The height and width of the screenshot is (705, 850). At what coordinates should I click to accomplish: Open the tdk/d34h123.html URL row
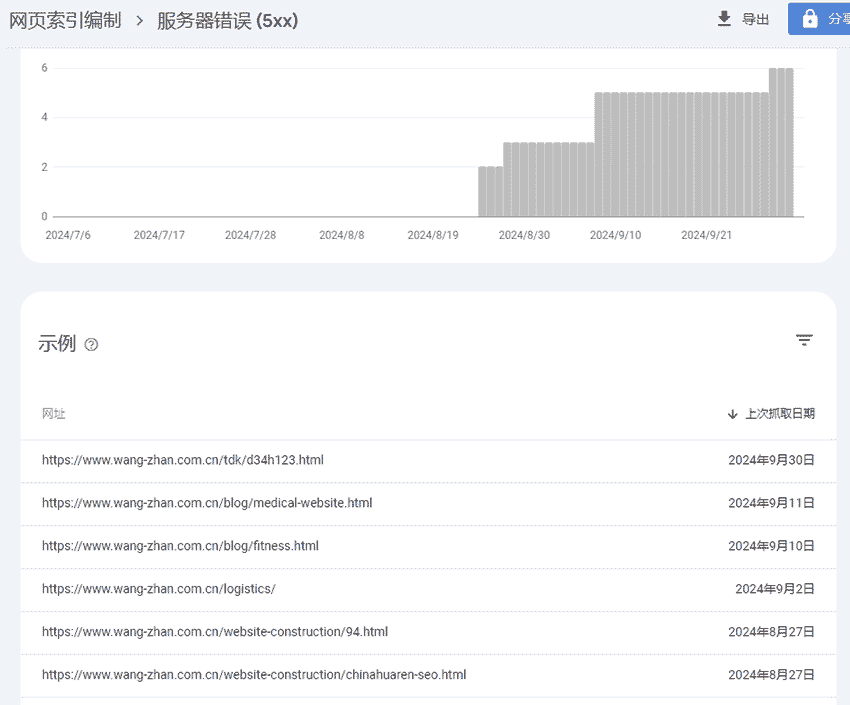183,460
